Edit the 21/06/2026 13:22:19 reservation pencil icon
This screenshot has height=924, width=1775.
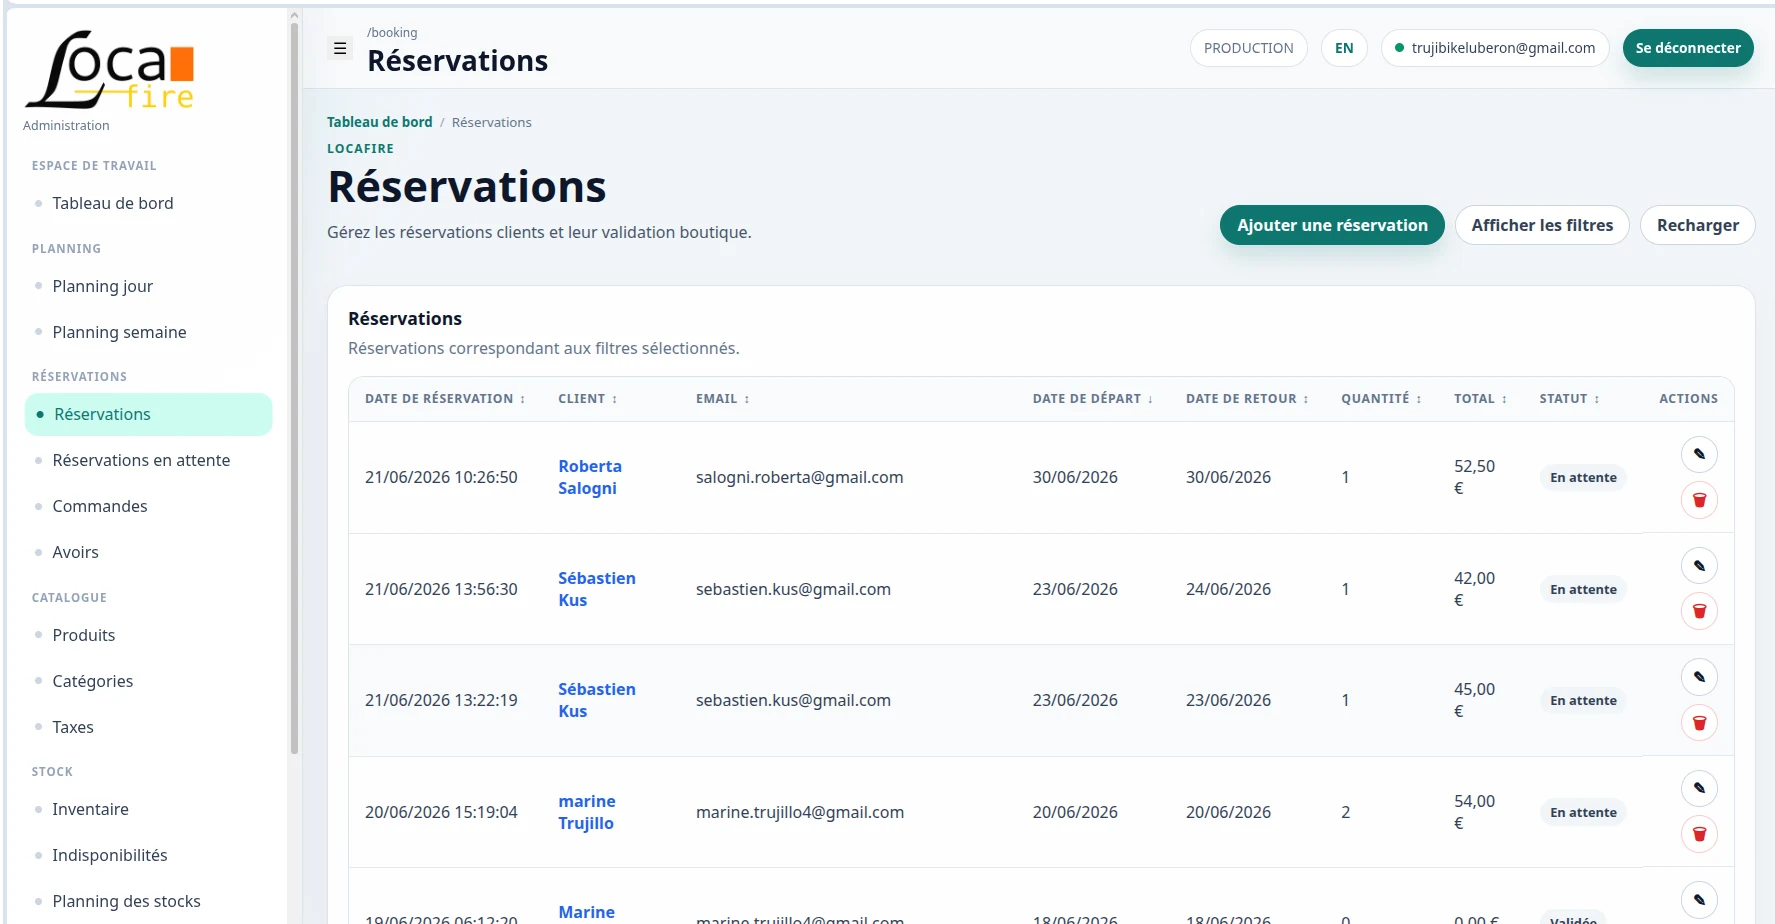point(1699,677)
